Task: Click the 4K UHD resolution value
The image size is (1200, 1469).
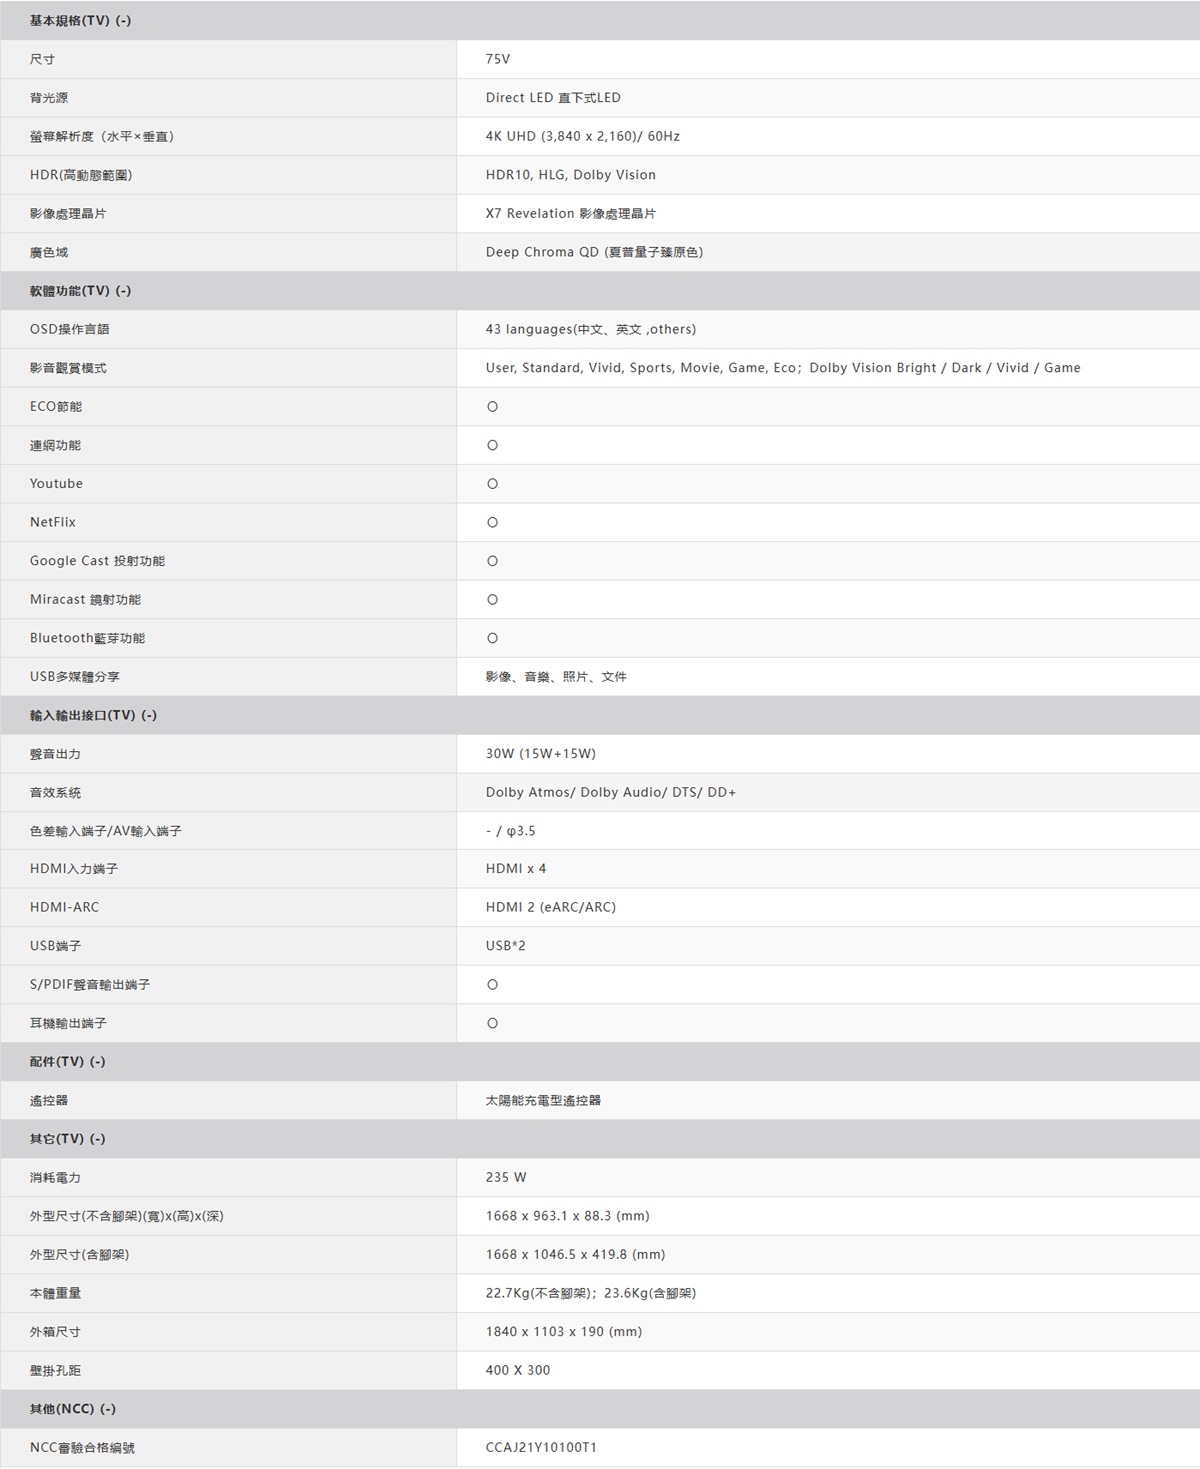Action: point(582,136)
